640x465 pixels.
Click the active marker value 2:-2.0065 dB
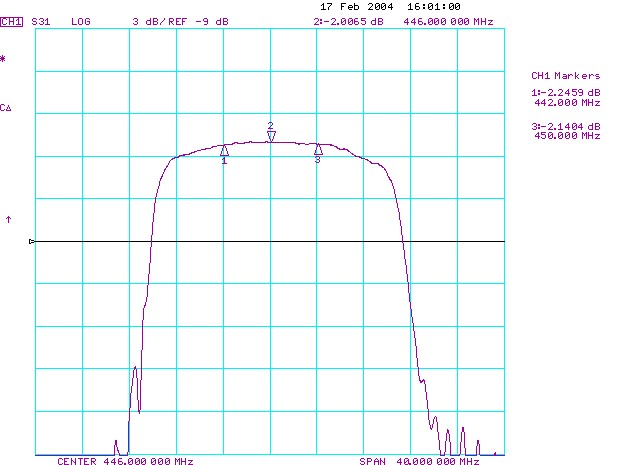(x=349, y=22)
